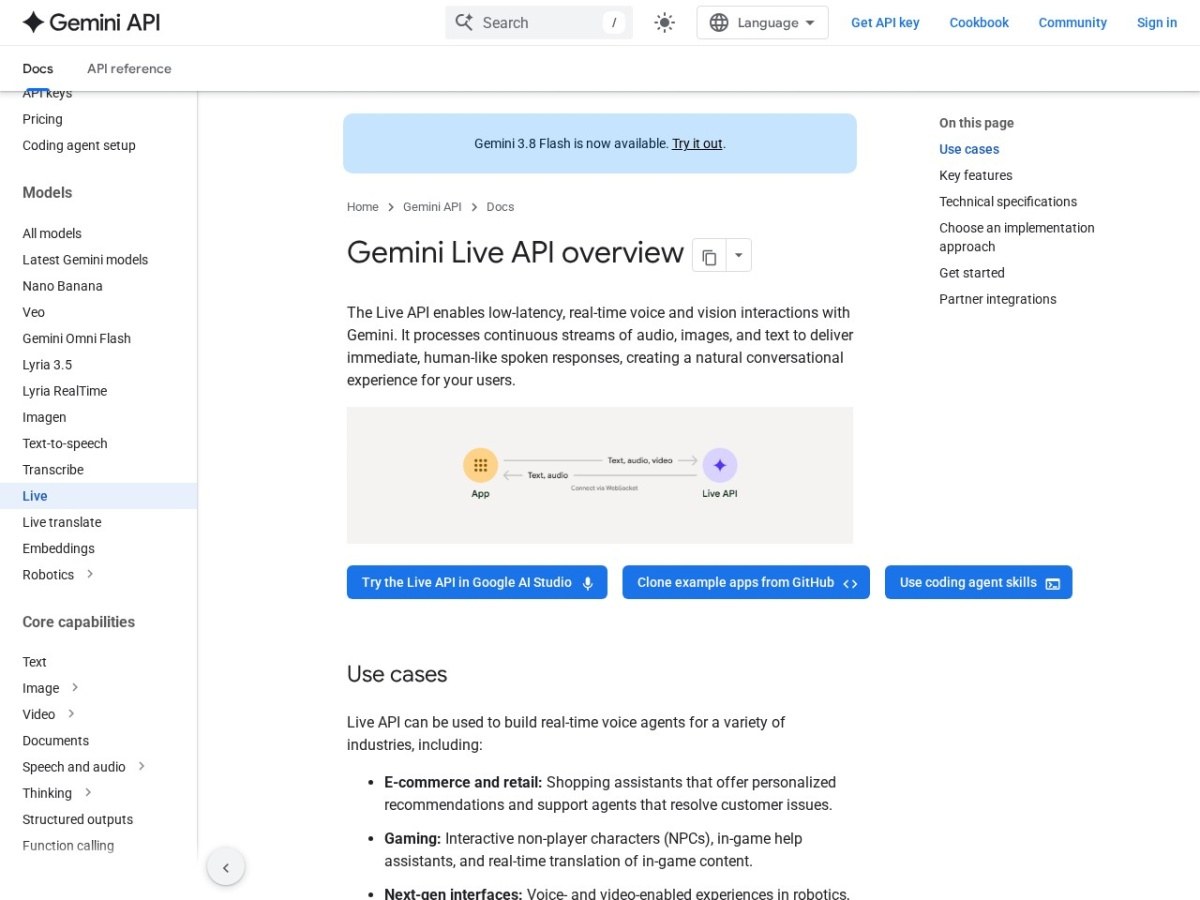
Task: Open Transcribe in sidebar
Action: click(x=53, y=470)
